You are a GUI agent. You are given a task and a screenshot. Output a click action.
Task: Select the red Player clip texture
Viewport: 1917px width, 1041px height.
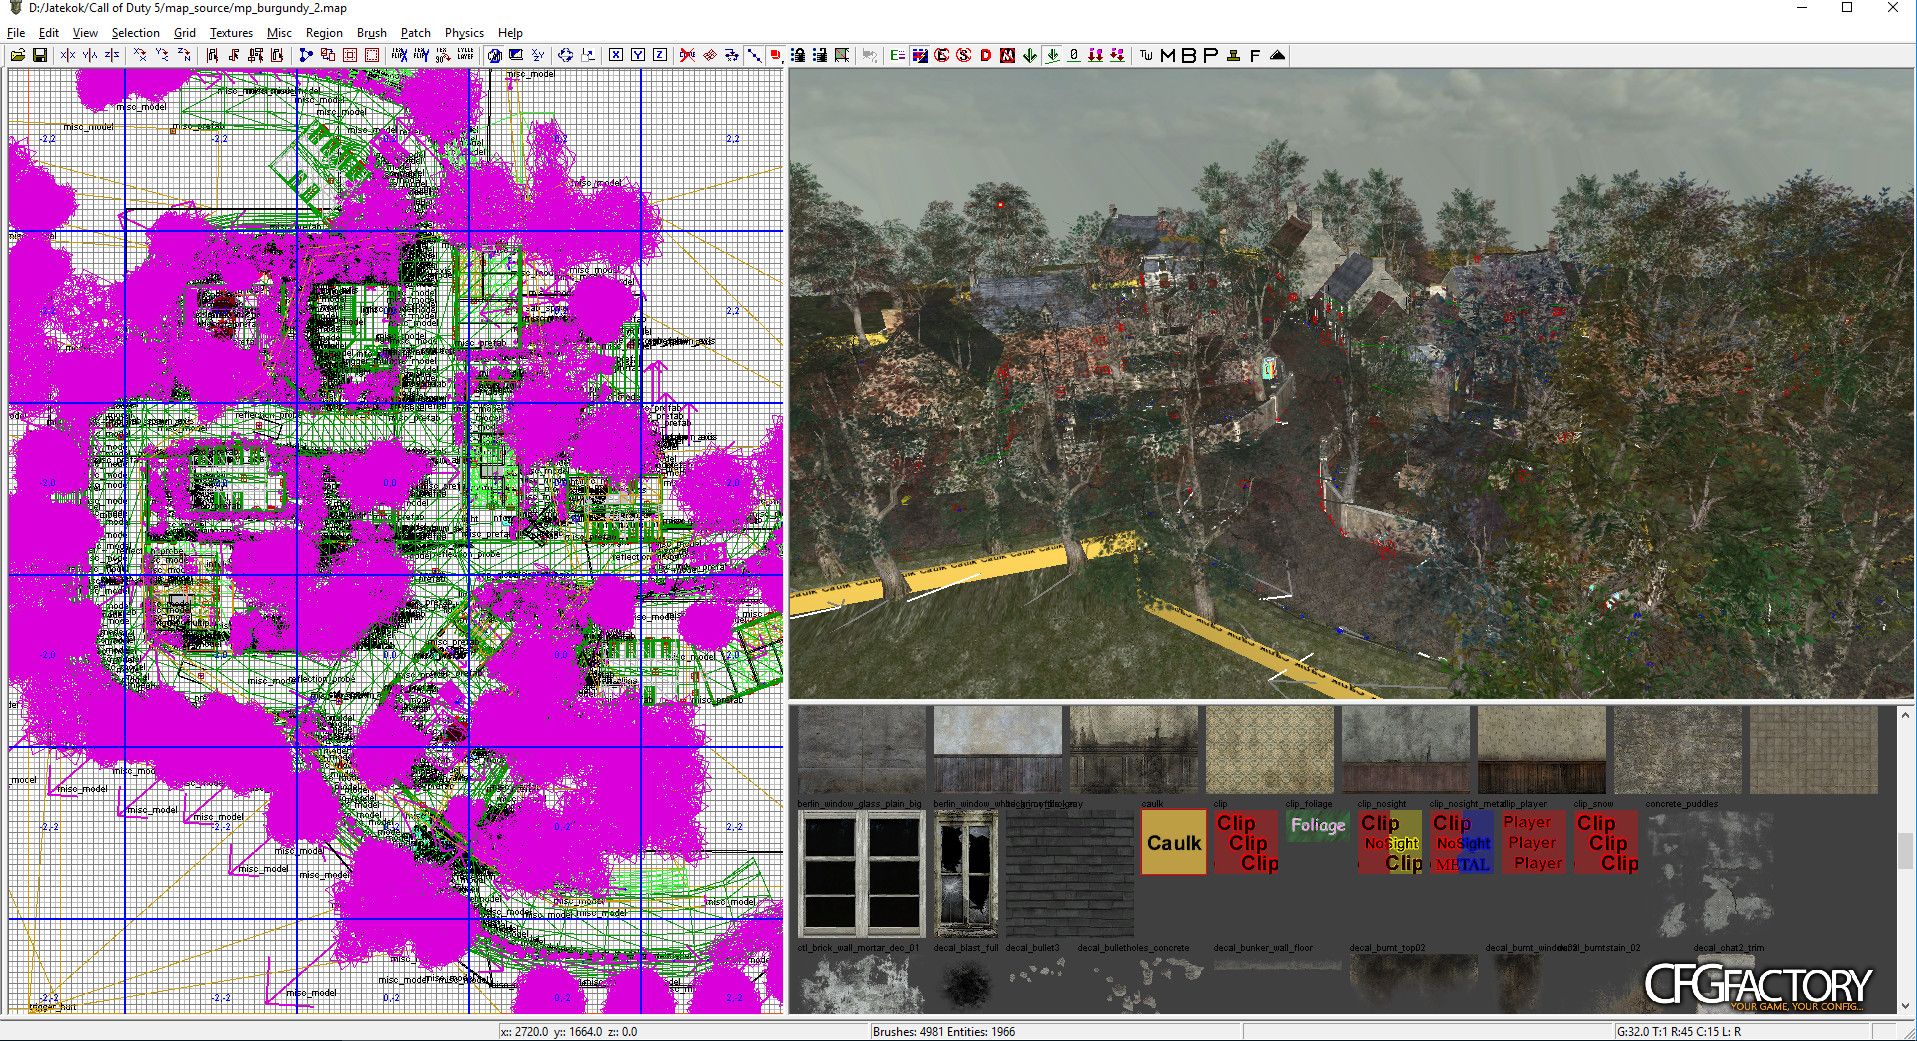[1534, 842]
